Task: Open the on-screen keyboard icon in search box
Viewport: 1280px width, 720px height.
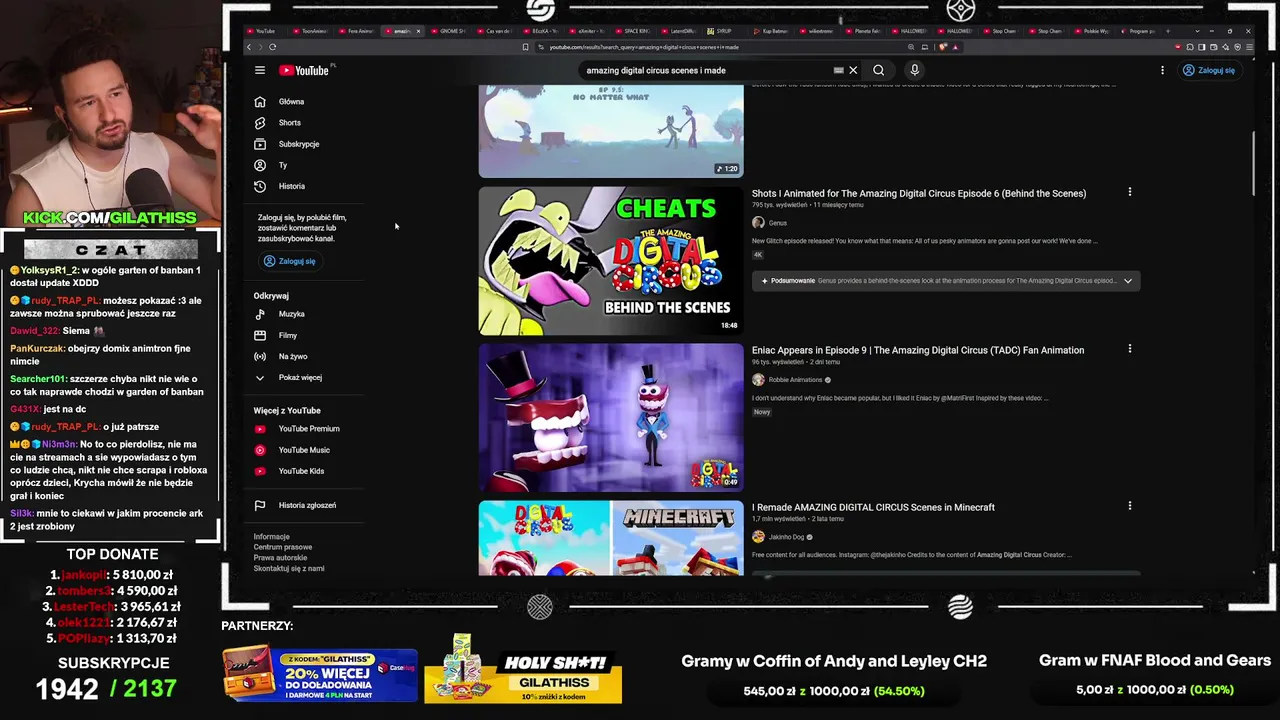Action: (838, 70)
